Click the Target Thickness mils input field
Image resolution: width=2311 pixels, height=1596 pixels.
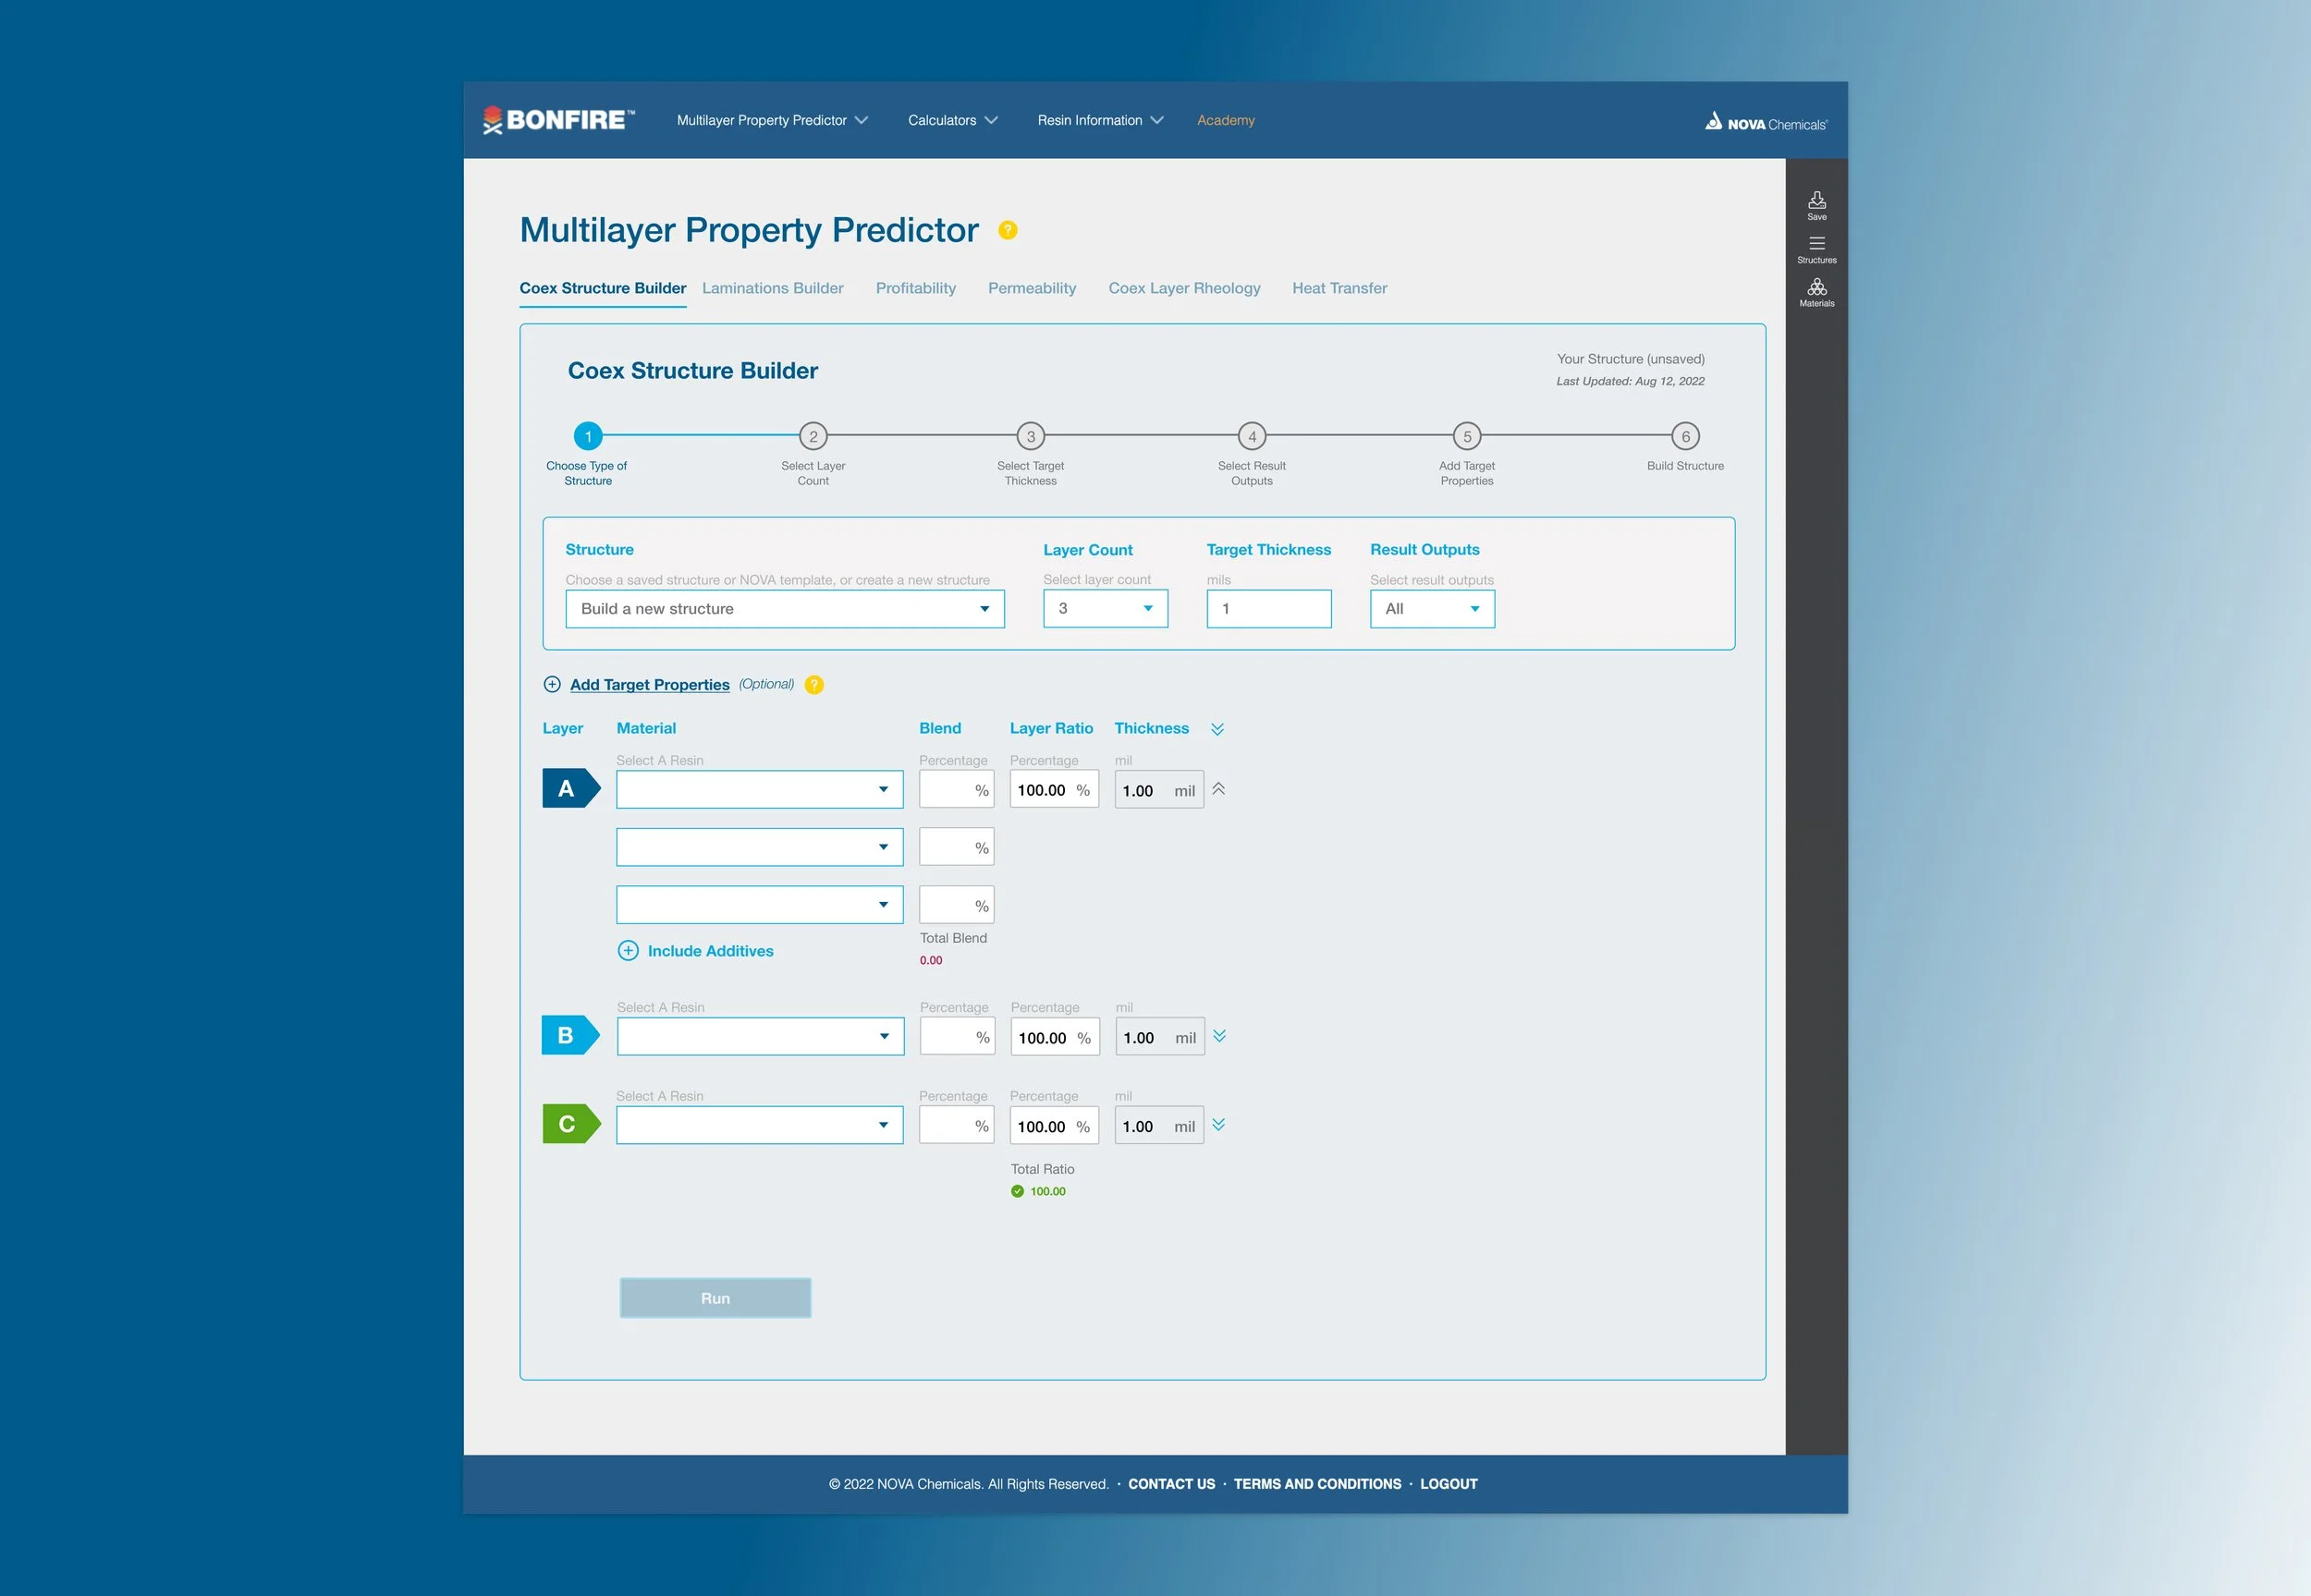[1268, 609]
